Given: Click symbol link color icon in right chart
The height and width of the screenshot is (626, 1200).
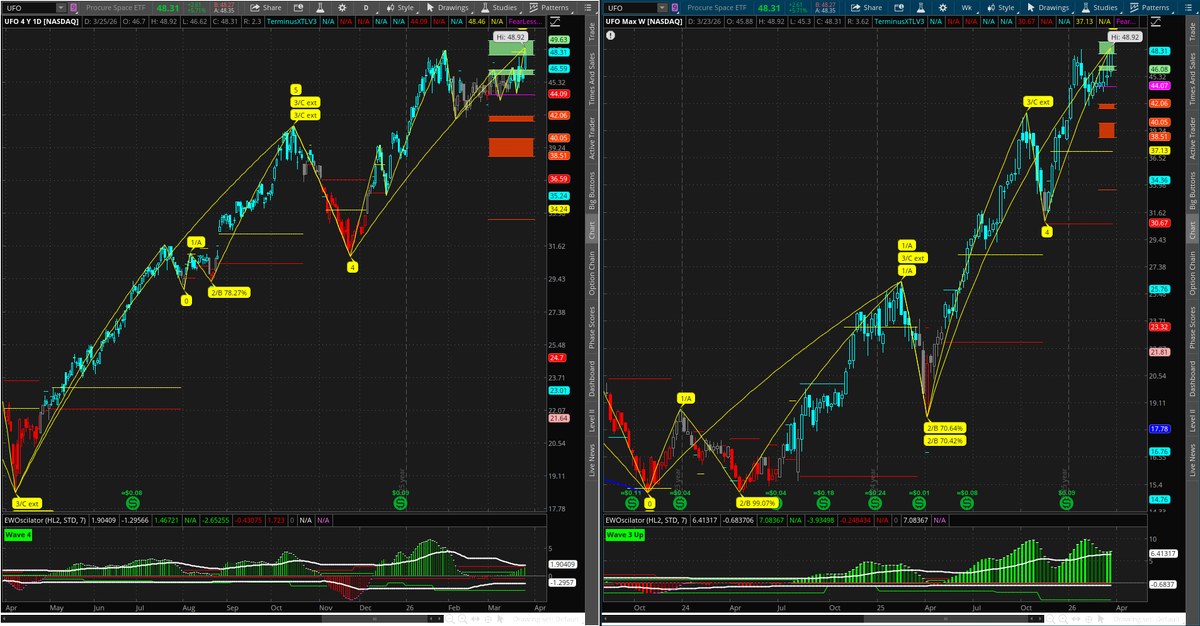Looking at the screenshot, I should point(675,8).
